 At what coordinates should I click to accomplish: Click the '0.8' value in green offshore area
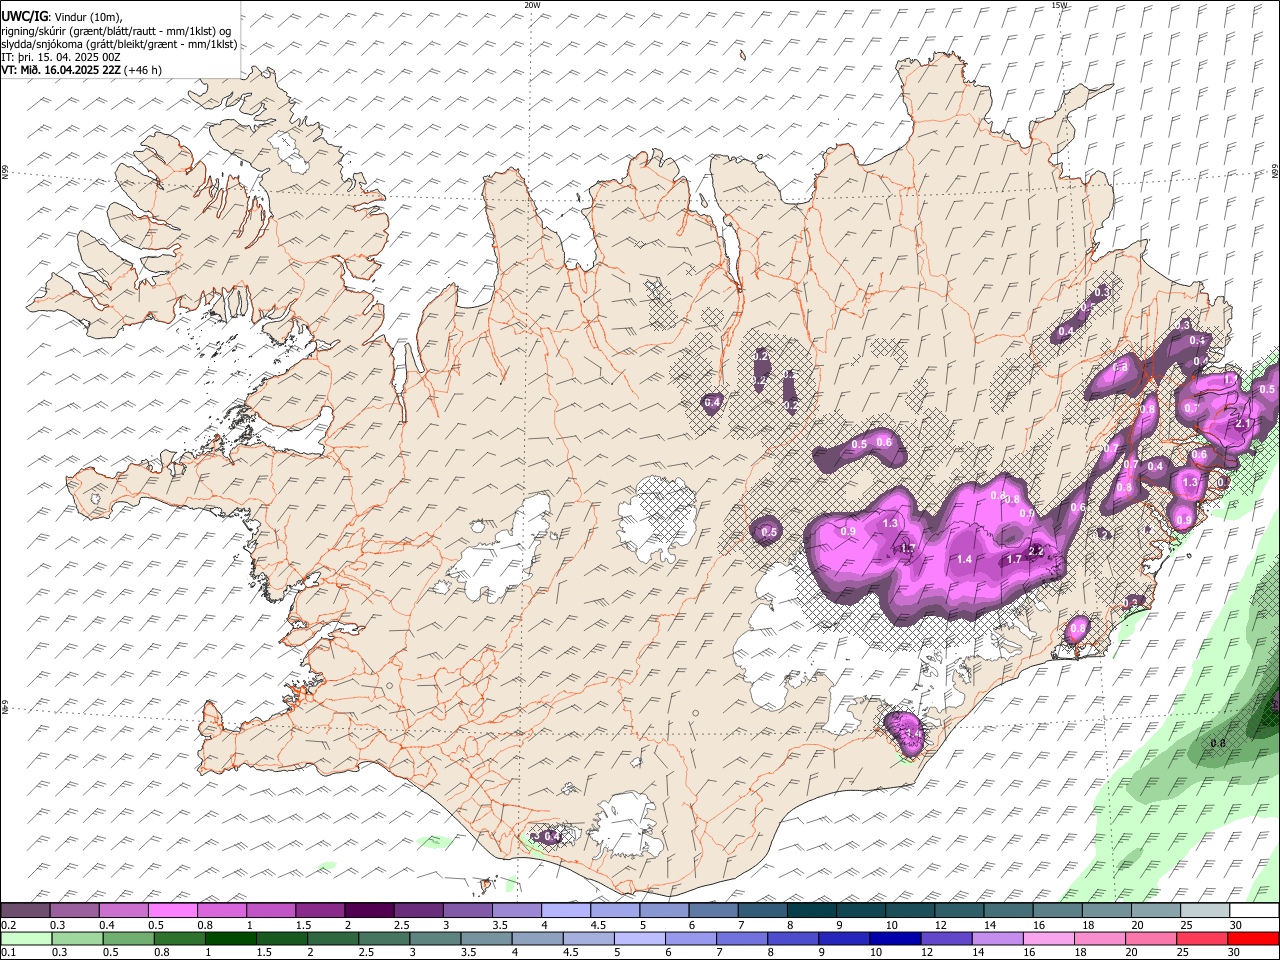[1218, 744]
